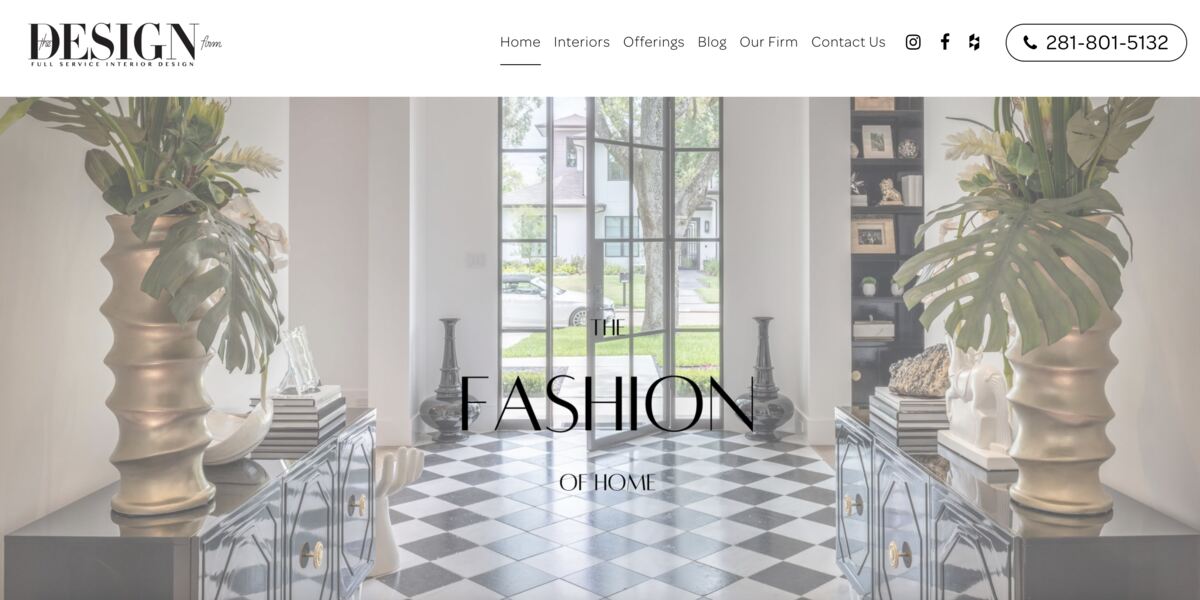Go to the Home menu item
Viewport: 1200px width, 600px height.
(x=520, y=42)
